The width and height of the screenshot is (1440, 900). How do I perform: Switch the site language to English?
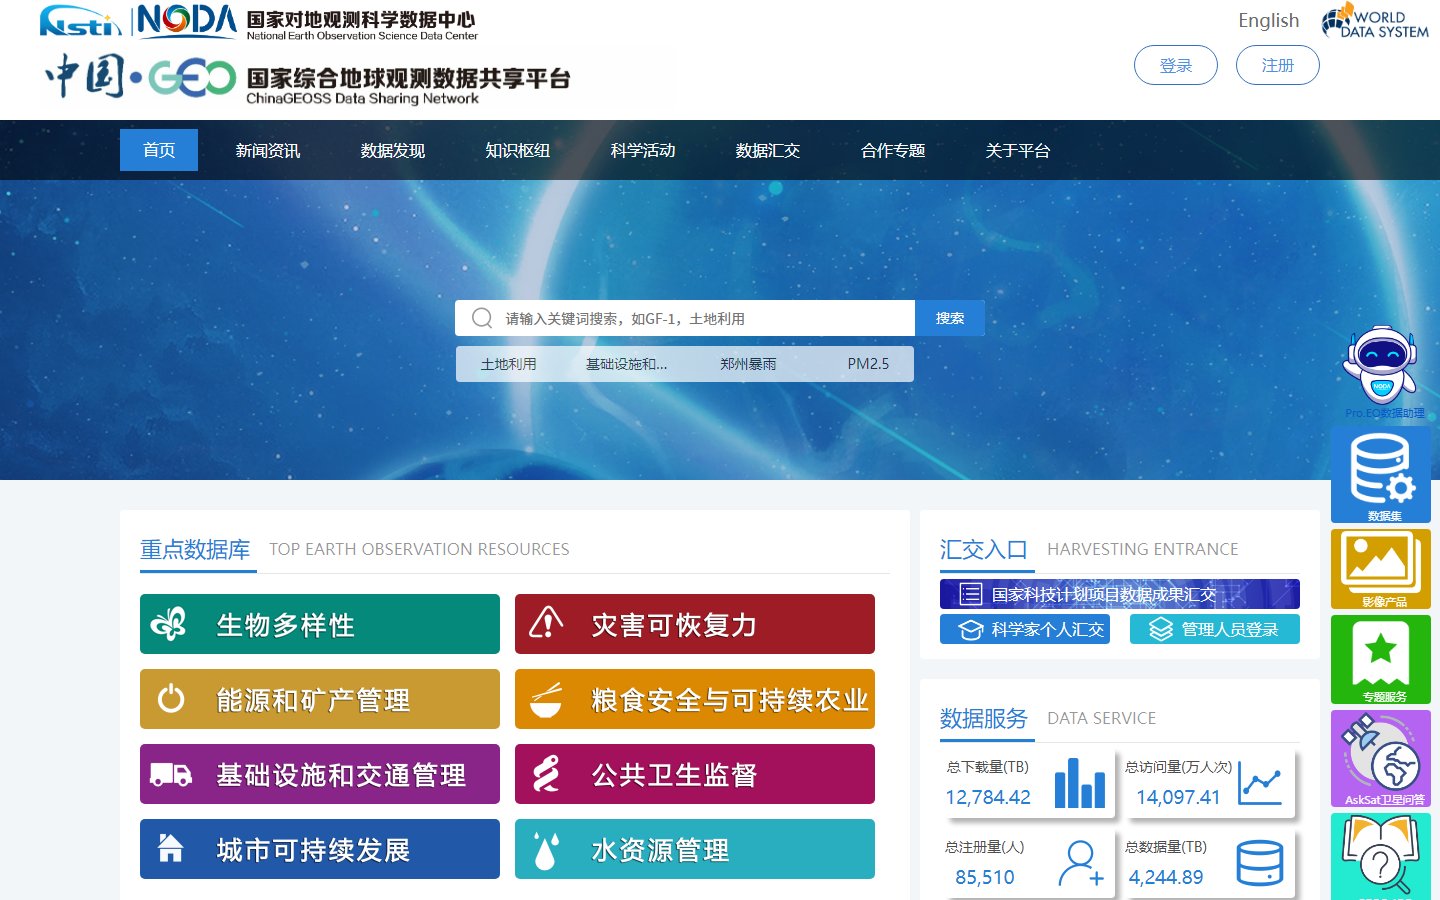point(1269,20)
